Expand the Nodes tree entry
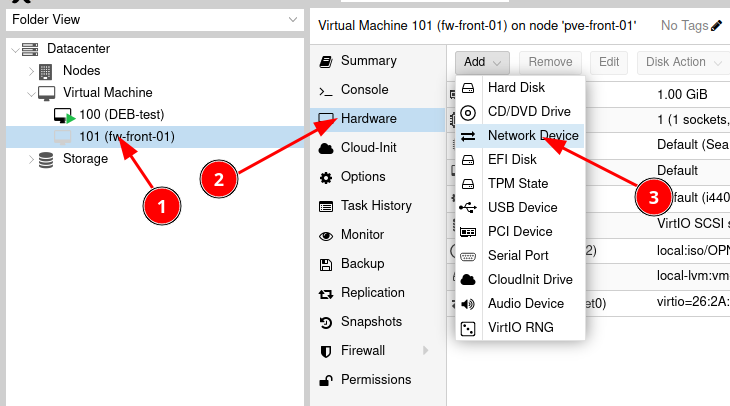Screen dimensions: 730x406 (32, 71)
